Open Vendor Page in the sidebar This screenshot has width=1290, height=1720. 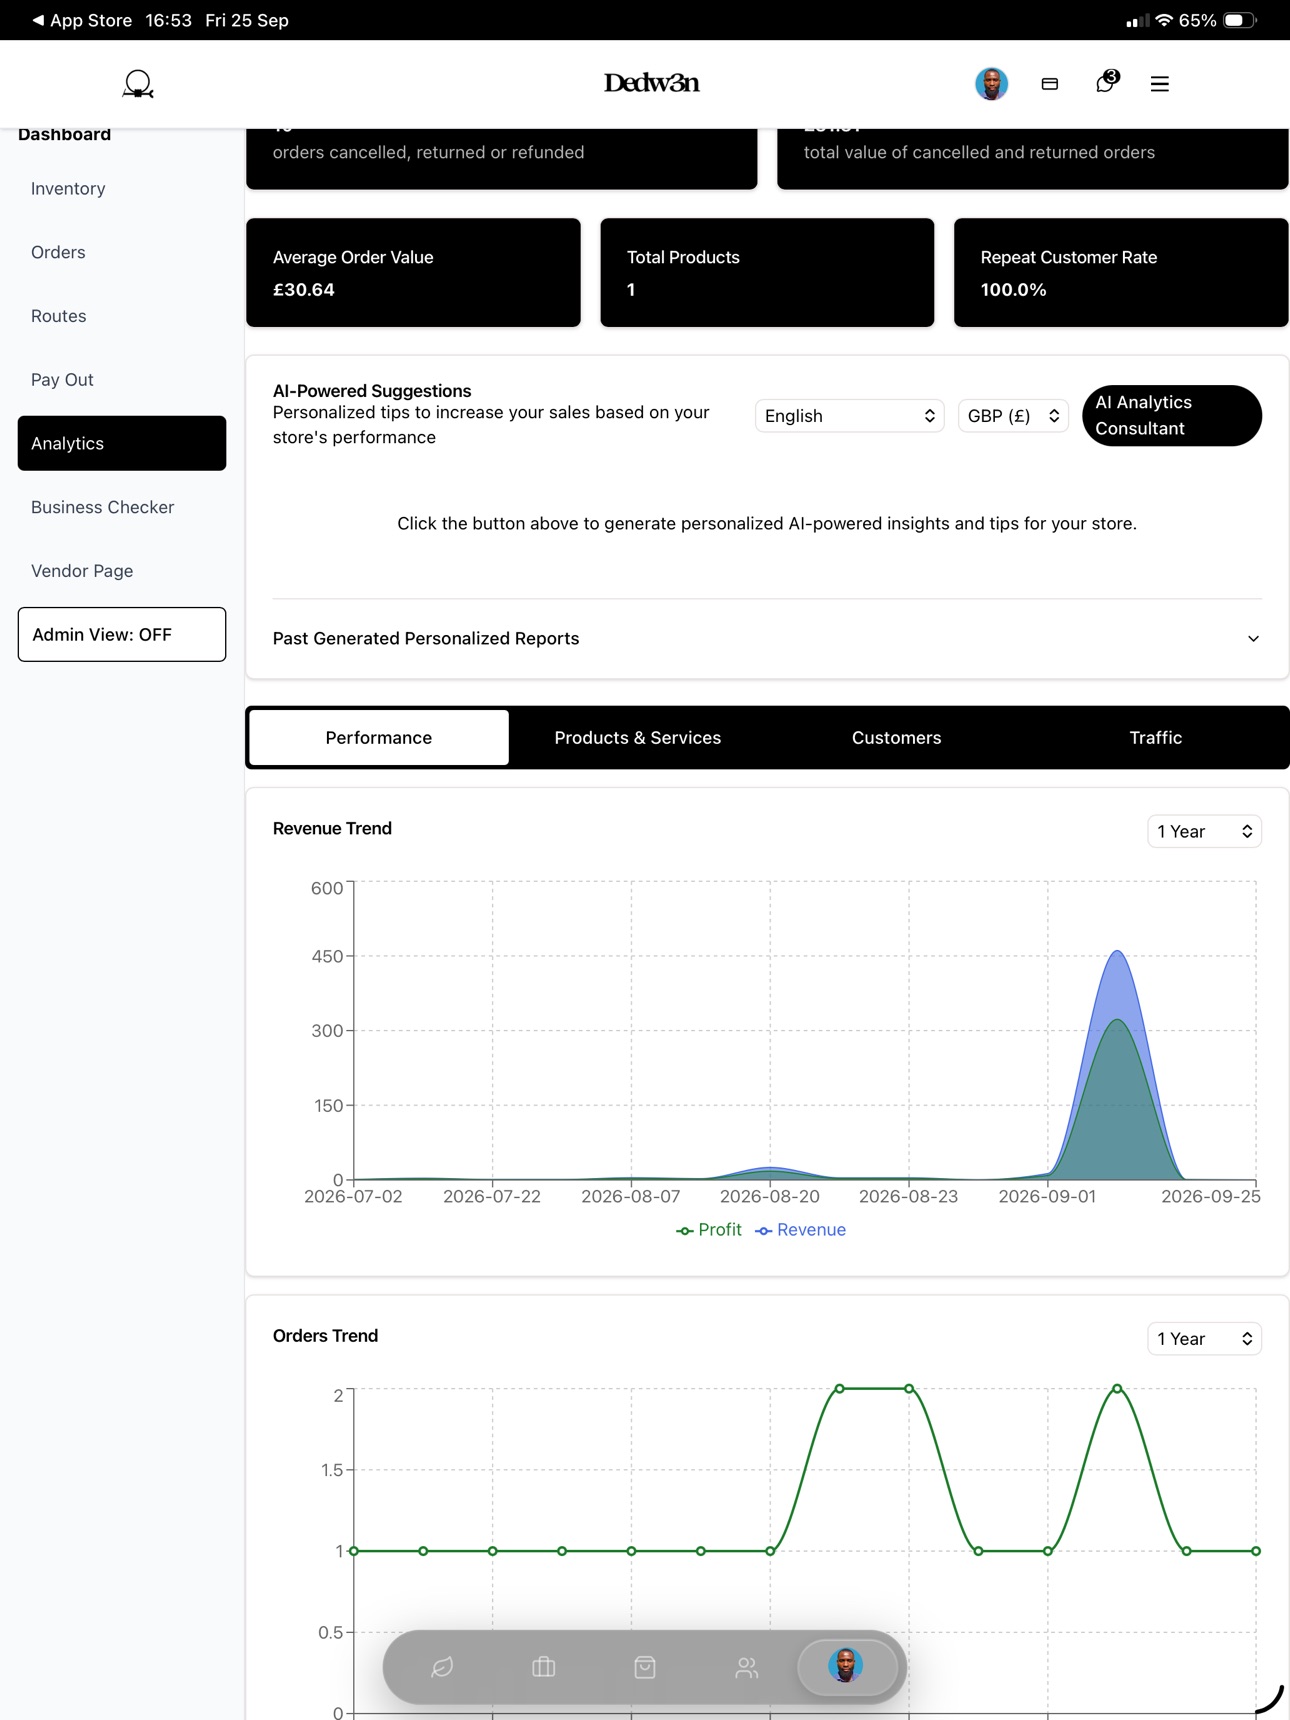tap(122, 571)
